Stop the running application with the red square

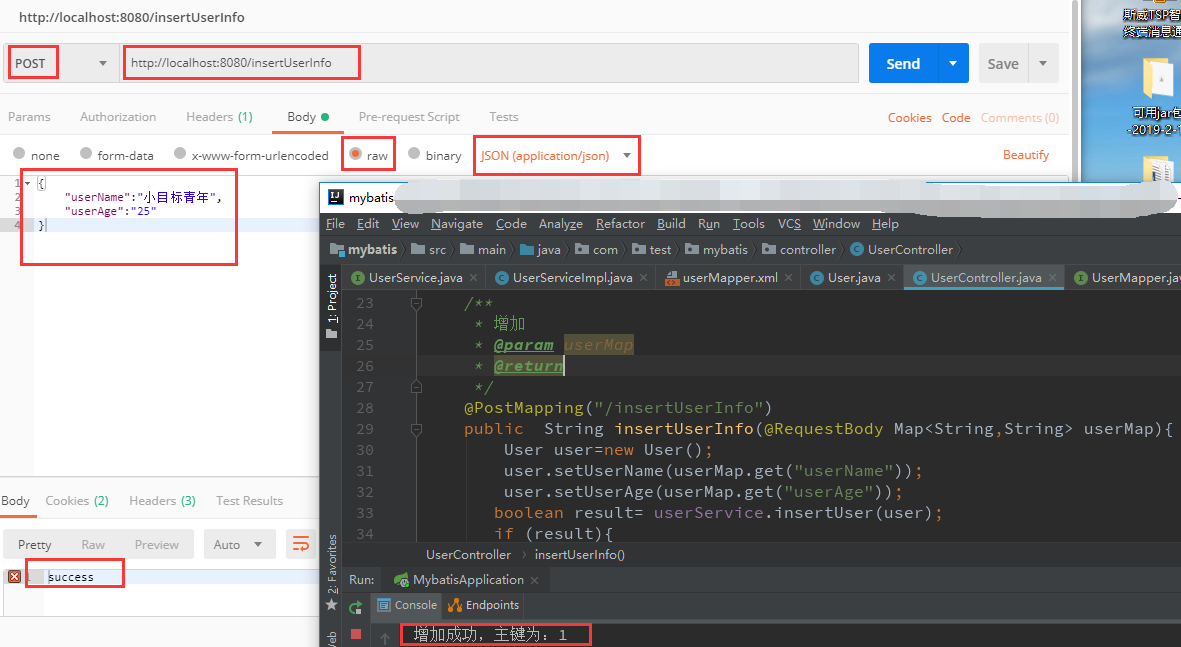[x=356, y=634]
